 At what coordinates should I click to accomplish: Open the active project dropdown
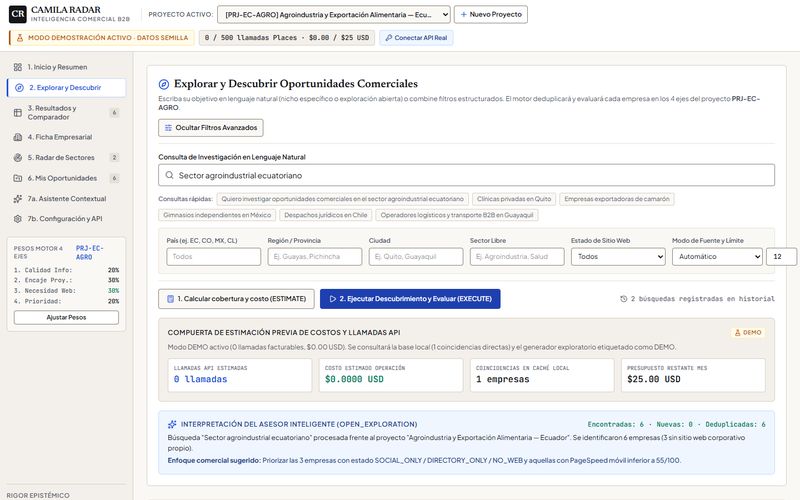pyautogui.click(x=334, y=14)
